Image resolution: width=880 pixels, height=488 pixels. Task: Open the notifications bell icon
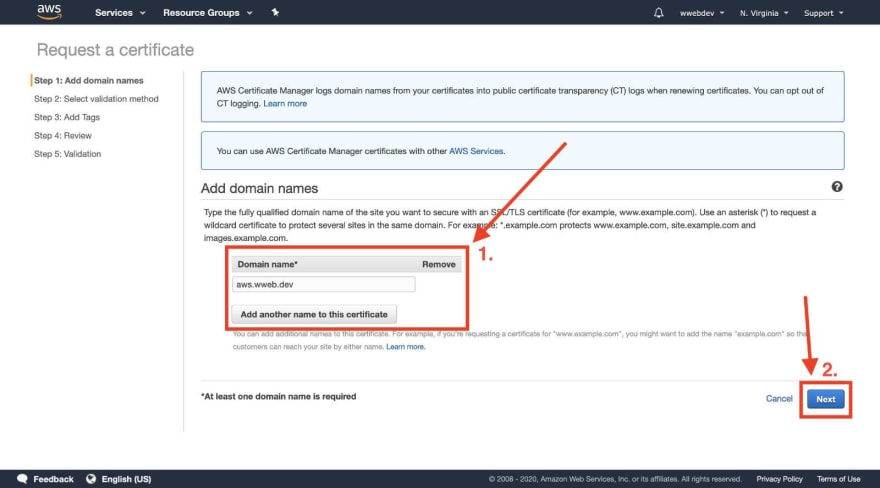click(658, 12)
